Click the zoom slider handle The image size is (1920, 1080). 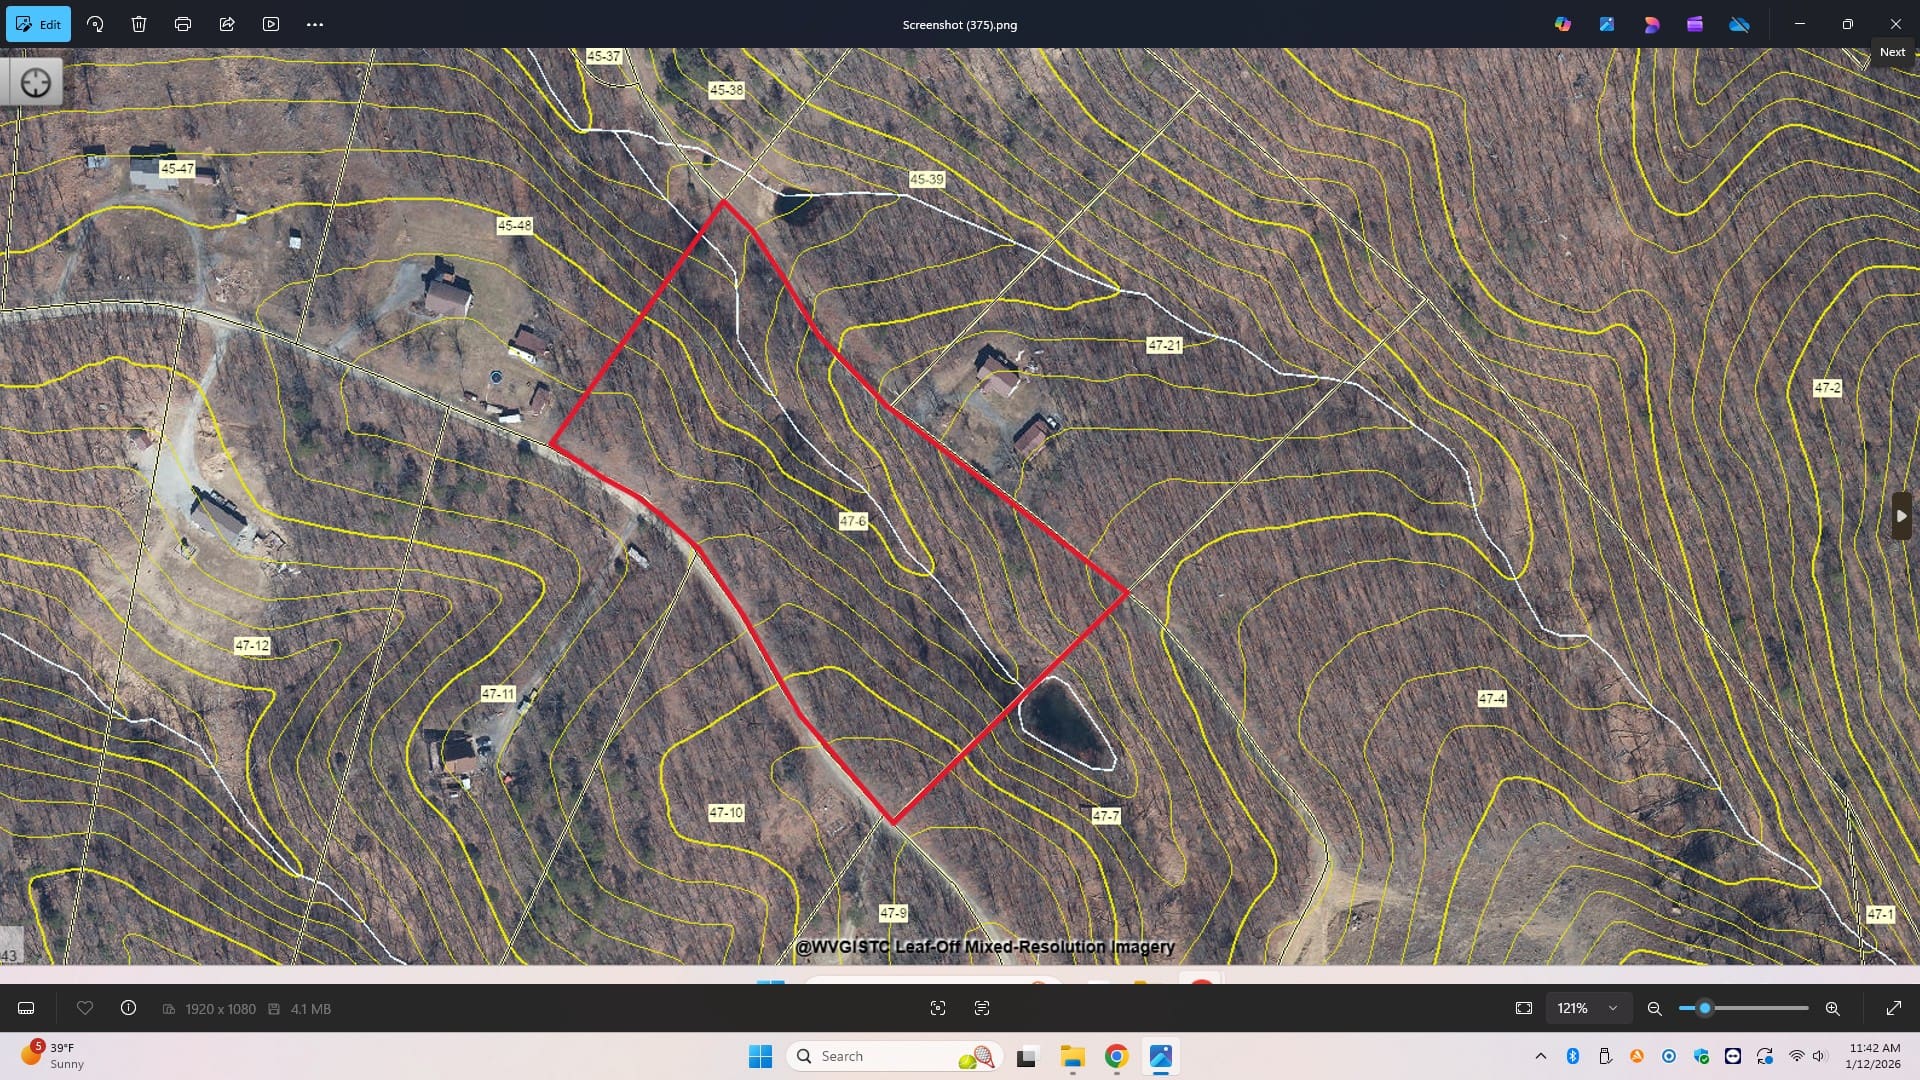[1705, 1008]
